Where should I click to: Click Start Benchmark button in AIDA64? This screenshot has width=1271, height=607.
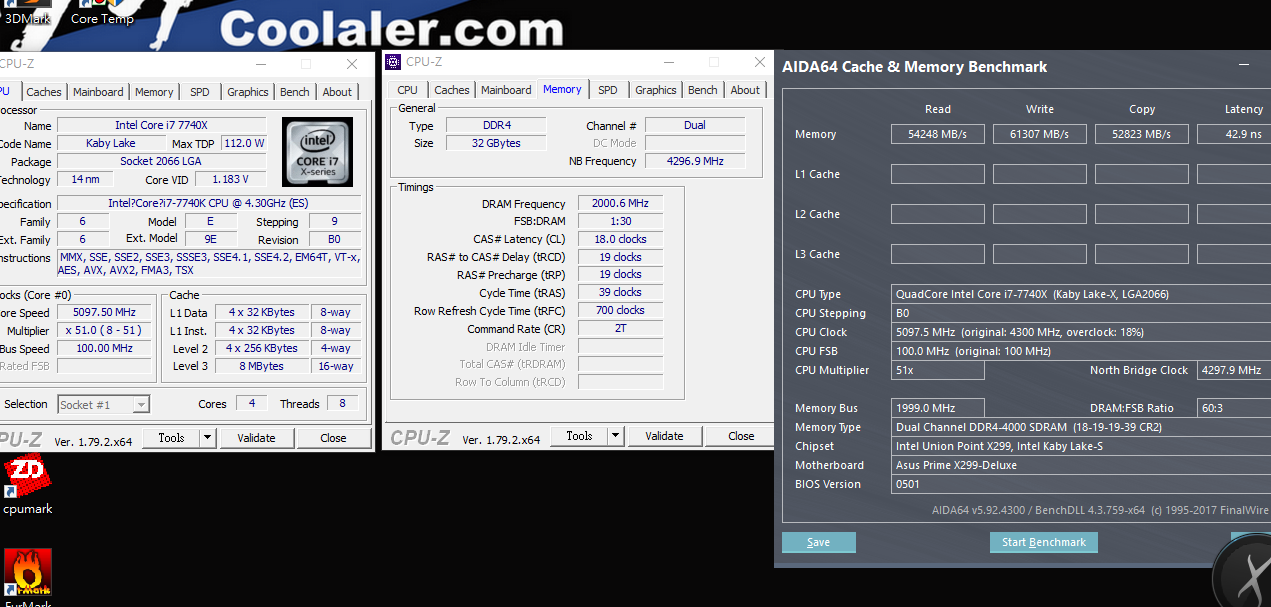[1044, 542]
